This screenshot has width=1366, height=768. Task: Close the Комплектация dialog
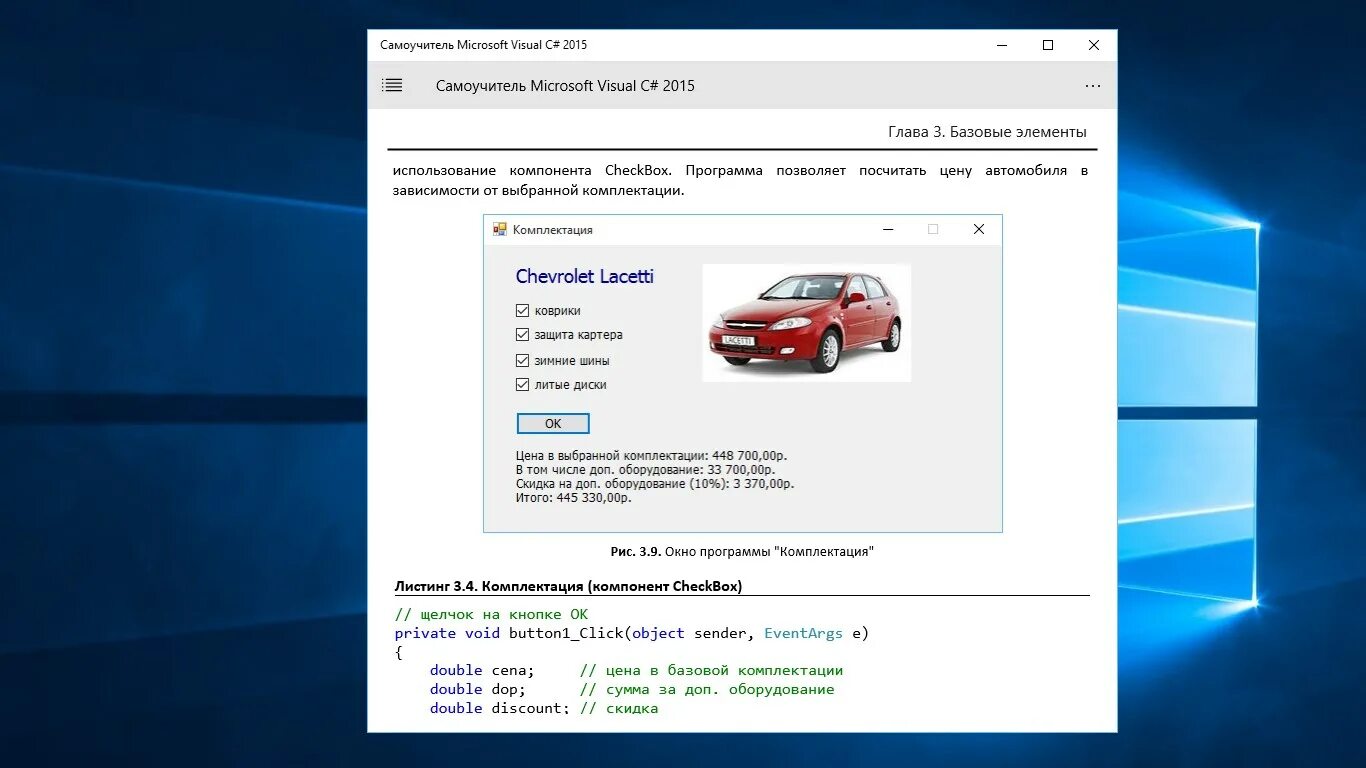coord(979,229)
